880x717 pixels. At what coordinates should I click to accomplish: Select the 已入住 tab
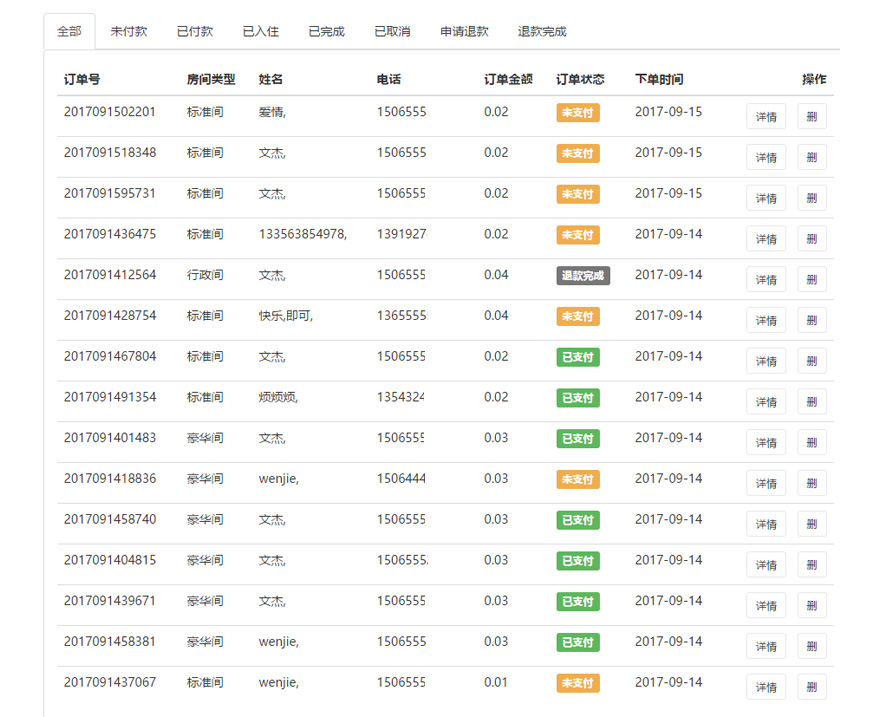[x=261, y=32]
